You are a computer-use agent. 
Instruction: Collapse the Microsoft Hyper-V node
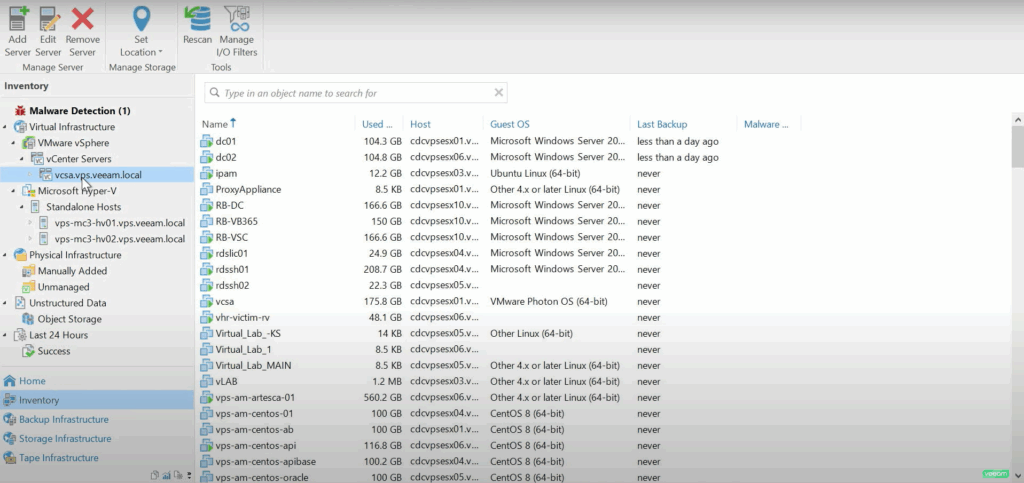(13, 191)
